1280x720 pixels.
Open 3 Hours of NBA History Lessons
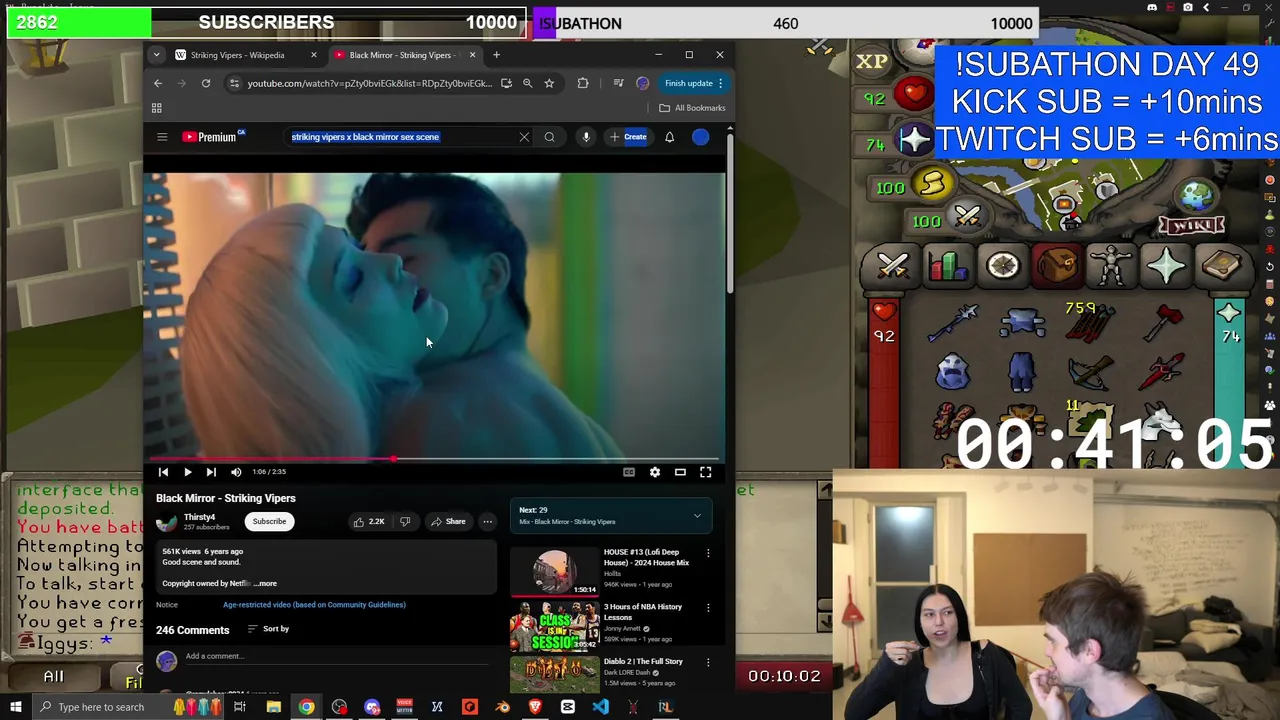point(643,612)
